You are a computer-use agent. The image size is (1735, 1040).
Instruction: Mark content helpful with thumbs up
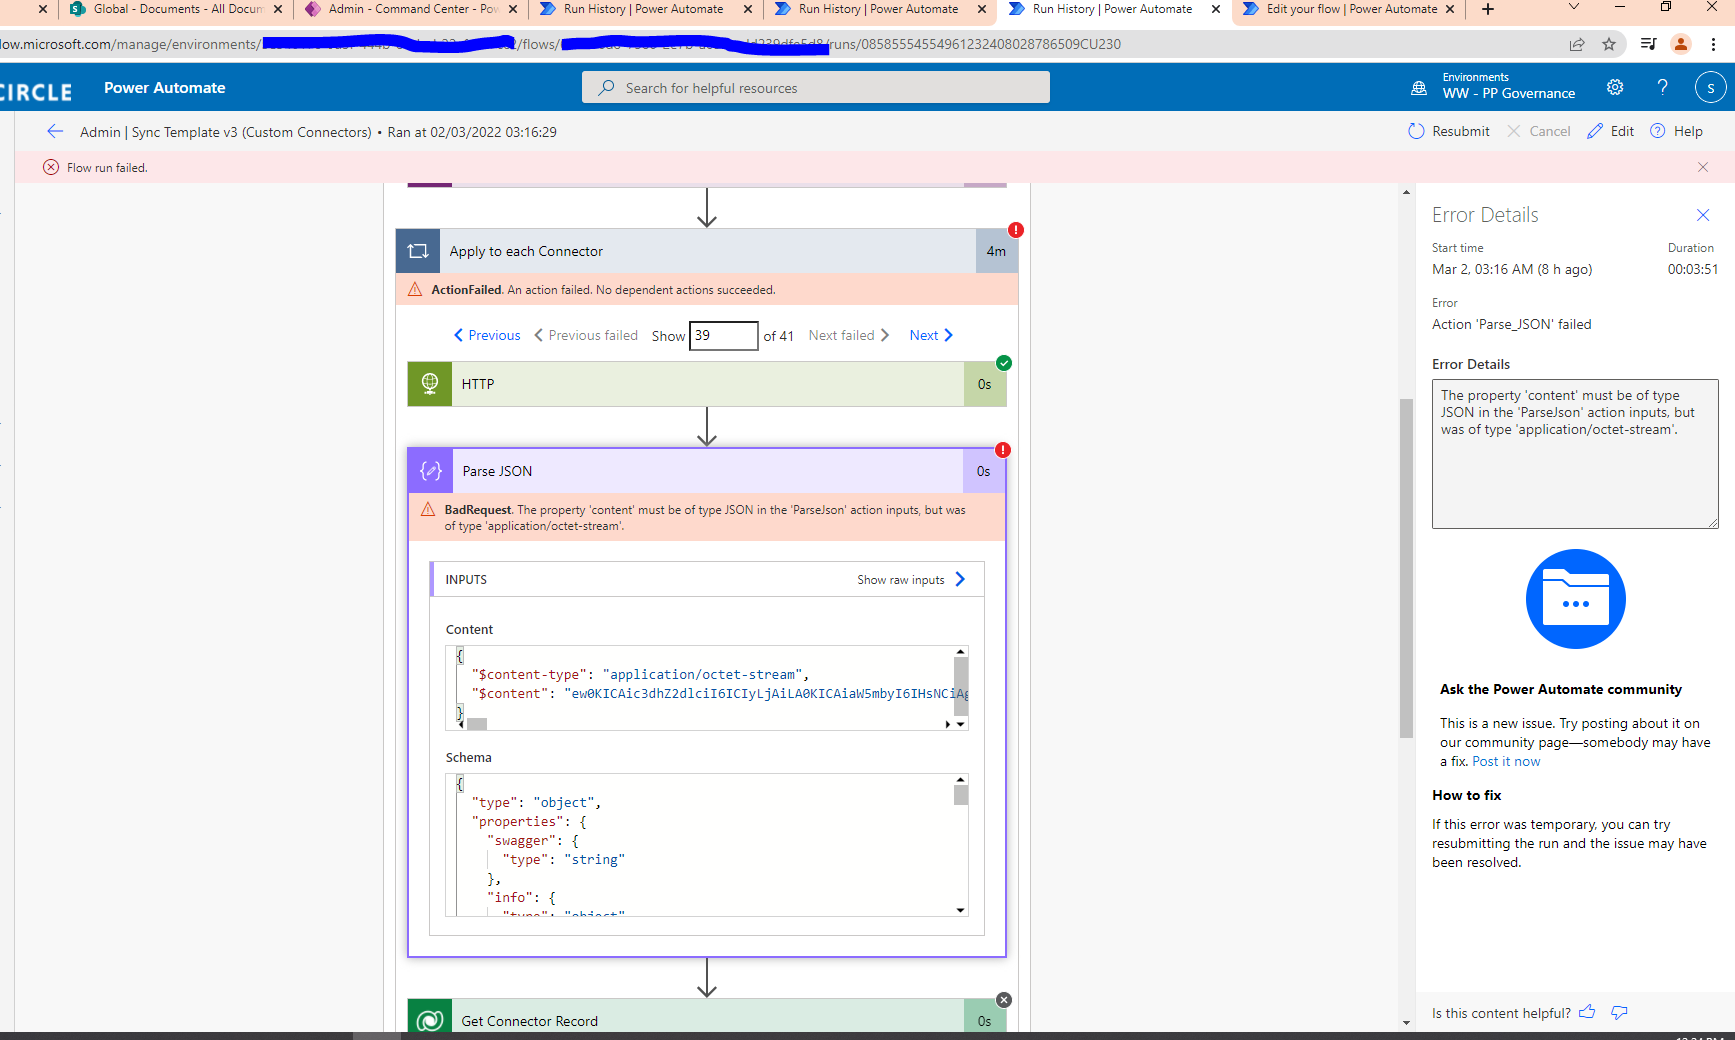click(x=1587, y=1012)
